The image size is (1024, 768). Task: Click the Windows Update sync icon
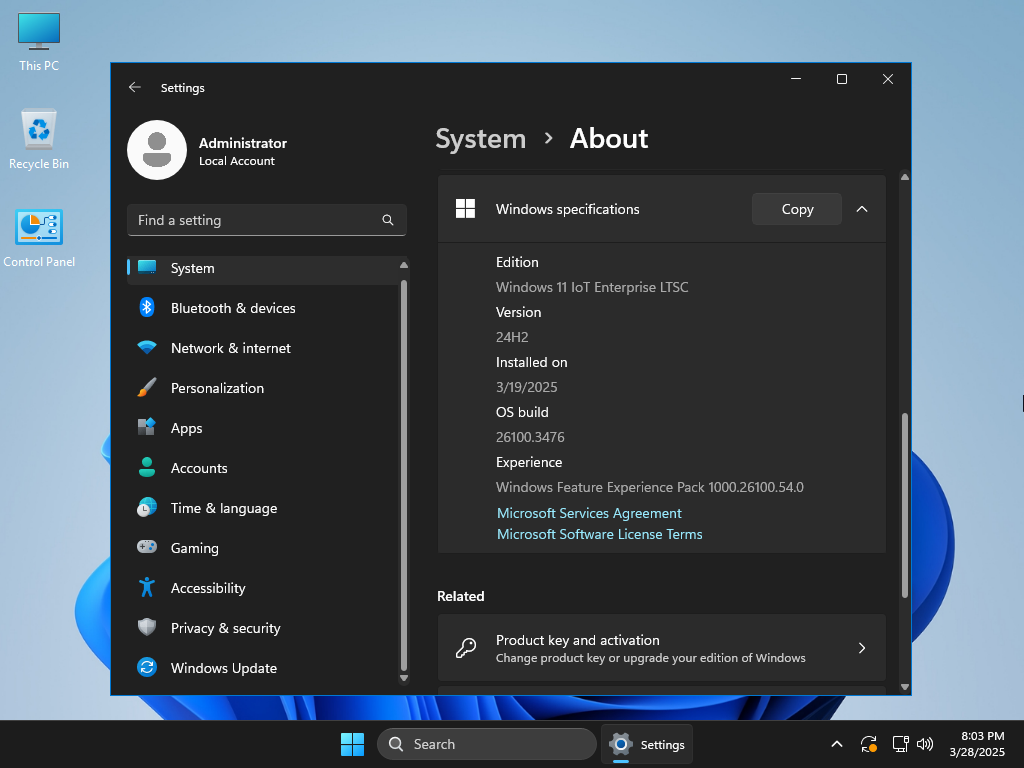(147, 667)
